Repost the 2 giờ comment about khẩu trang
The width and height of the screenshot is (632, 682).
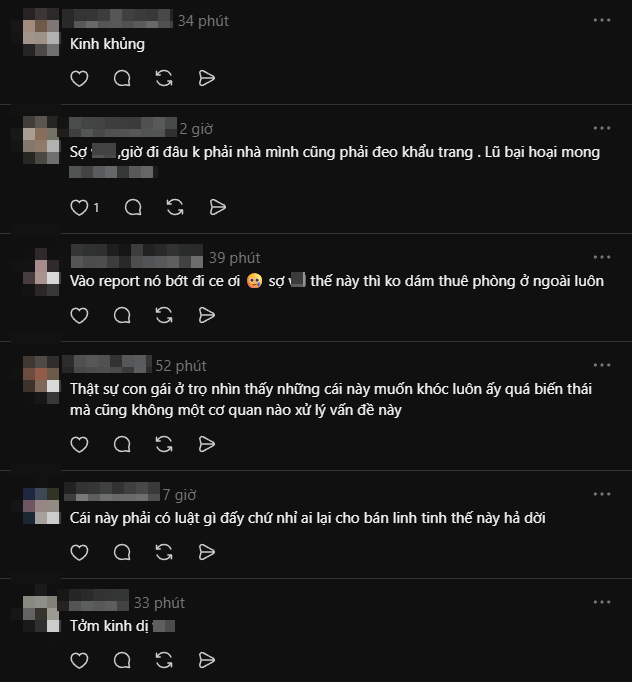coord(175,207)
